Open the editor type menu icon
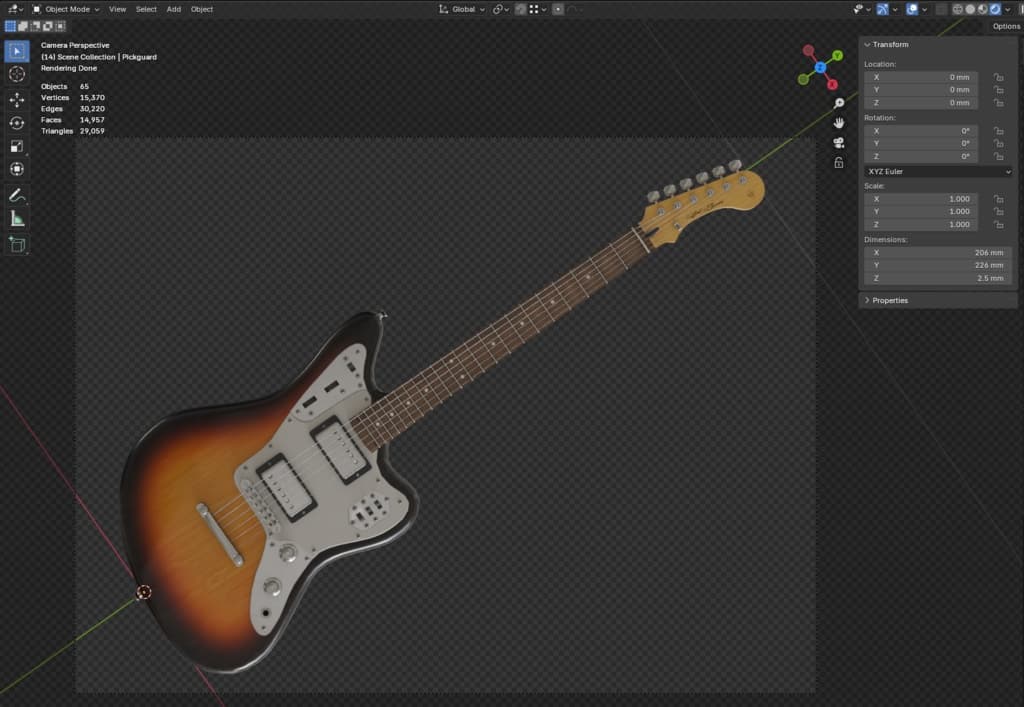The image size is (1024, 707). click(14, 9)
